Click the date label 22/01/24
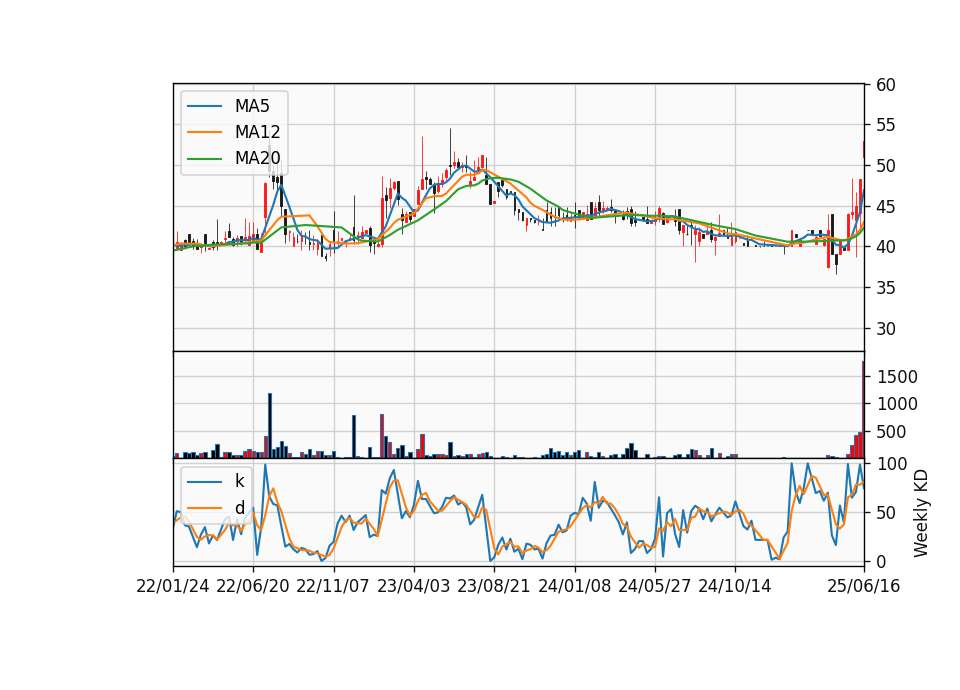This screenshot has width=960, height=690. (x=173, y=587)
